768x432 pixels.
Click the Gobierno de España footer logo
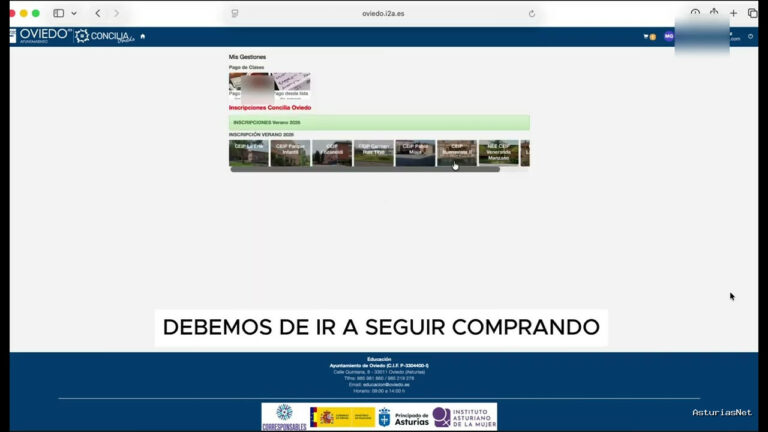pyautogui.click(x=342, y=417)
